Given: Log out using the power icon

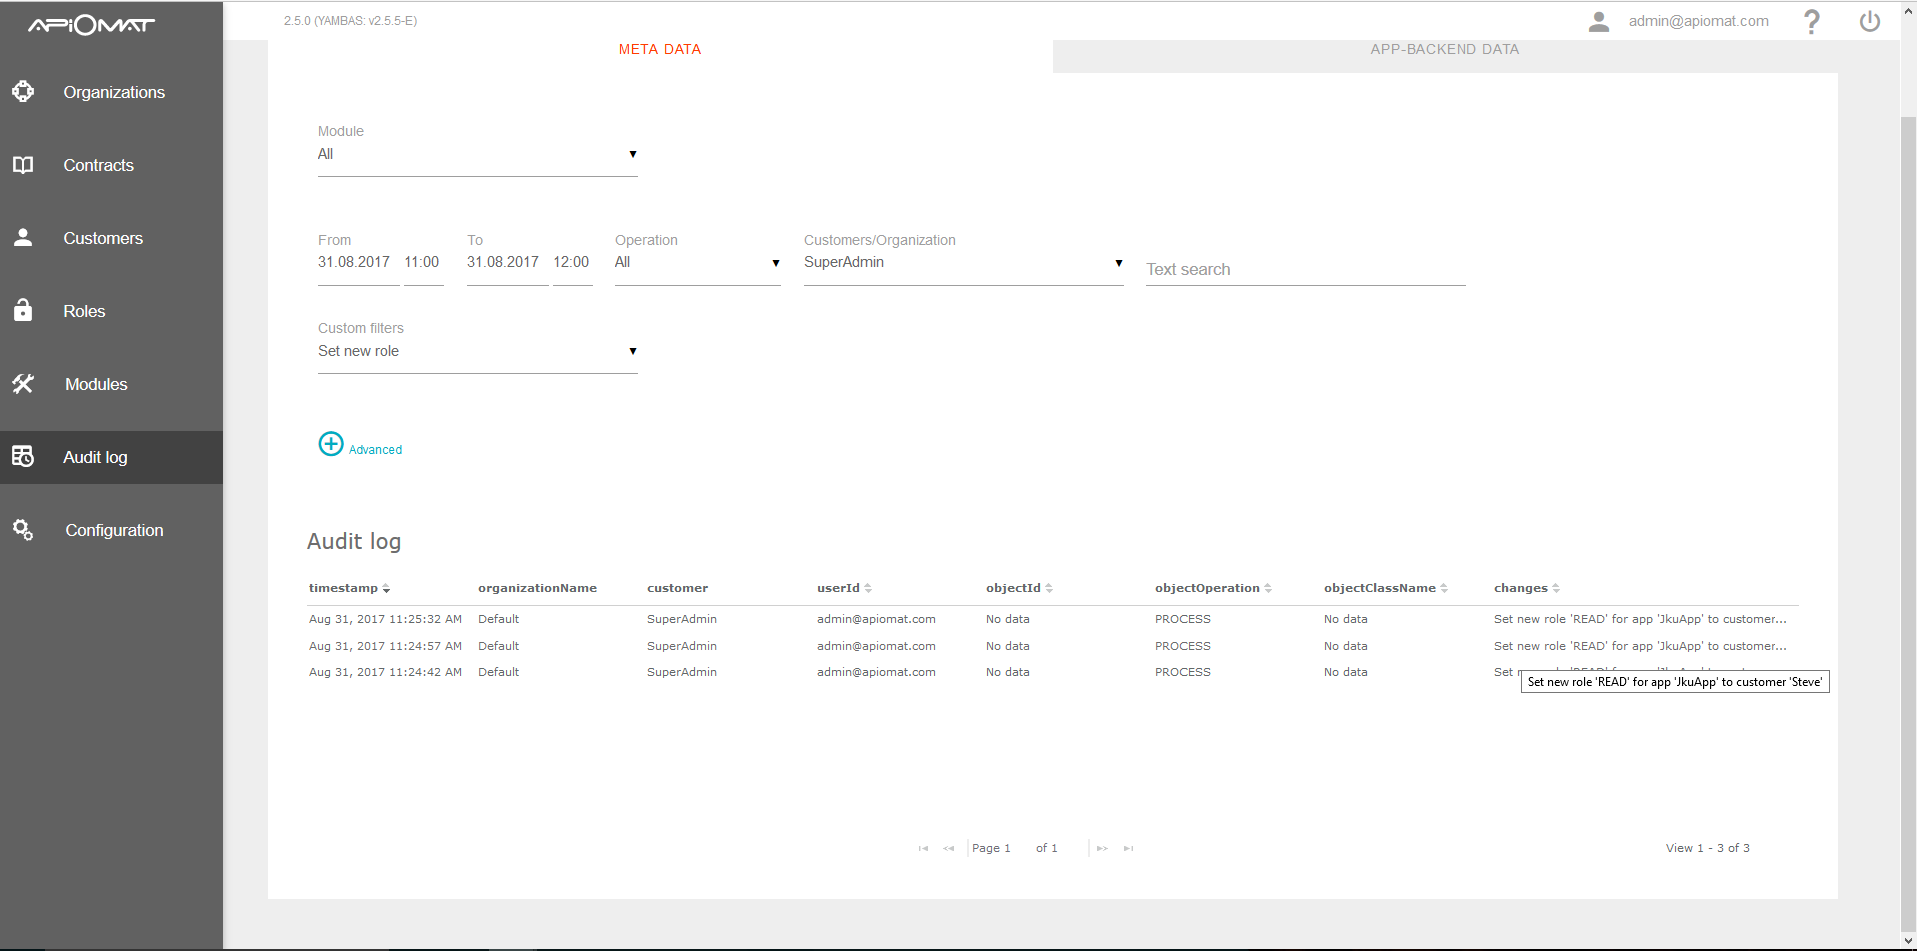Looking at the screenshot, I should click(x=1869, y=22).
